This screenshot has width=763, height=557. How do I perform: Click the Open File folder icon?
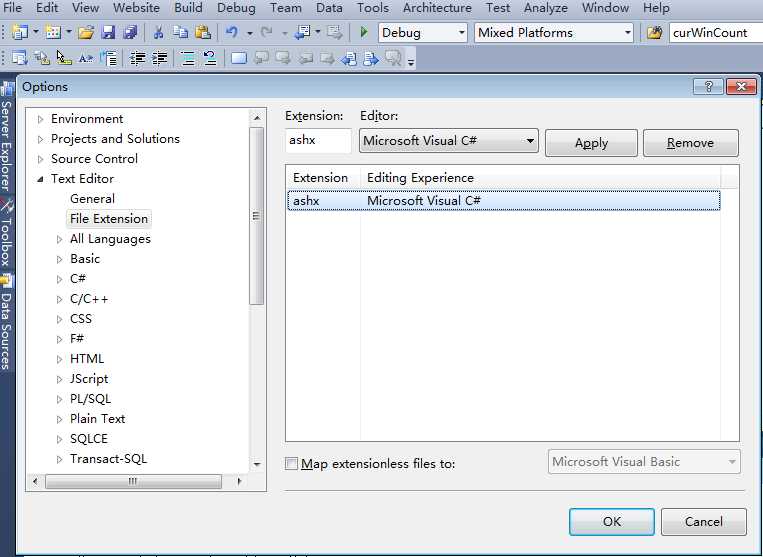tap(86, 33)
